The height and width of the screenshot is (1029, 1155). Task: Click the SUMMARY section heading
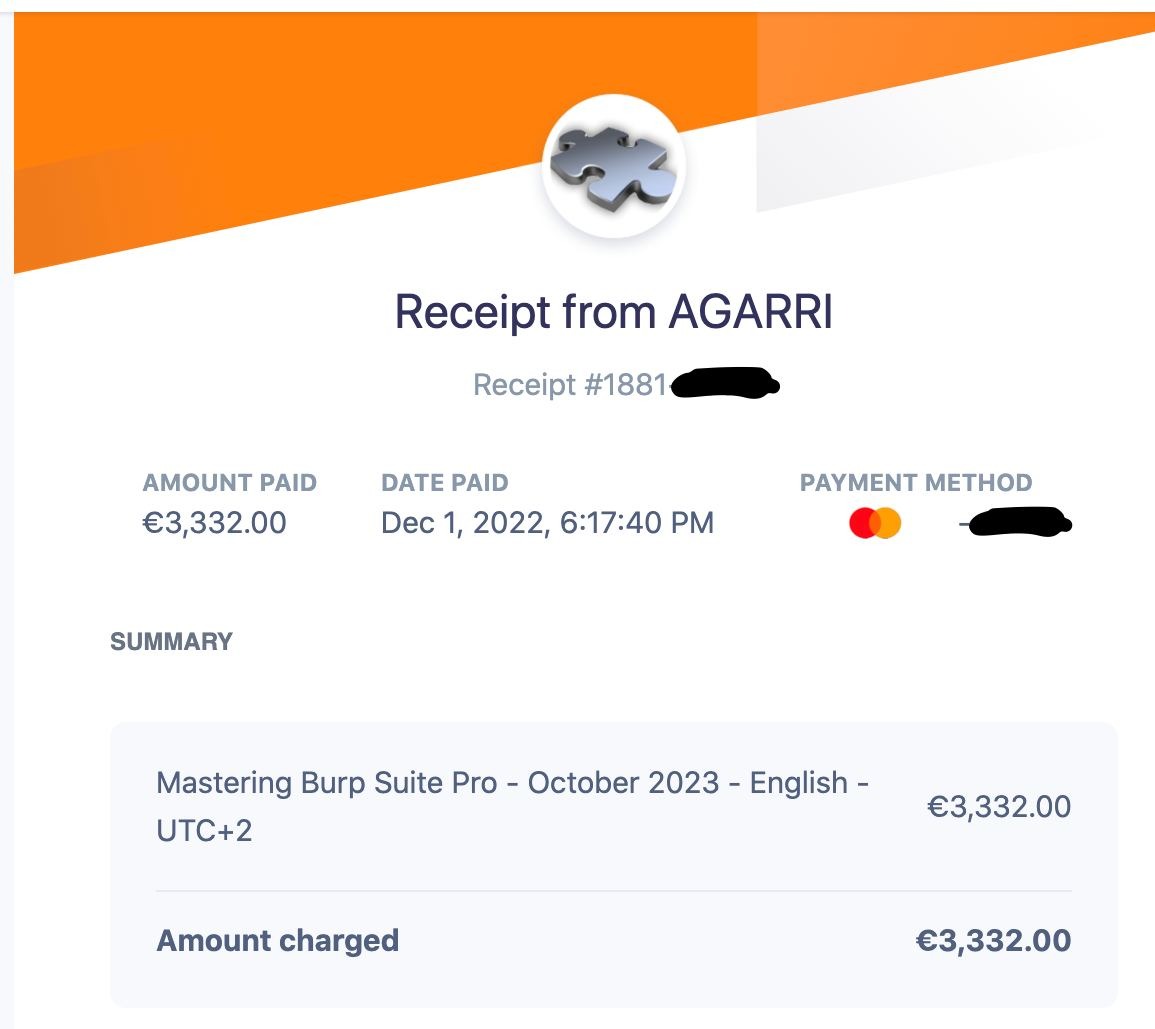pos(171,642)
